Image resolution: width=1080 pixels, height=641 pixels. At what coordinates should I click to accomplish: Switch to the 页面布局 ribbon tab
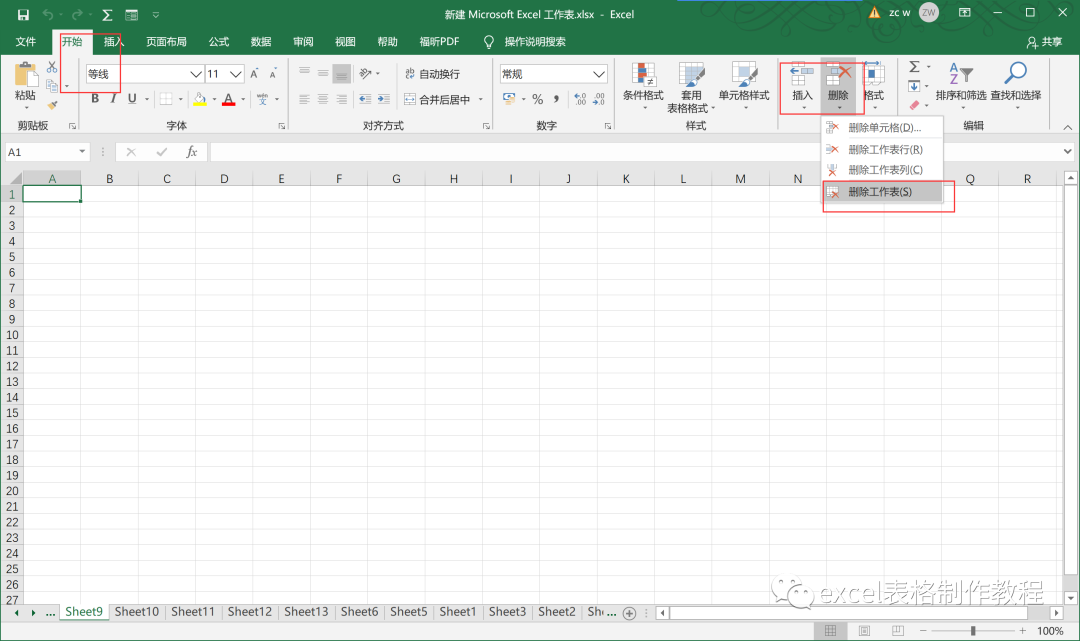point(166,42)
